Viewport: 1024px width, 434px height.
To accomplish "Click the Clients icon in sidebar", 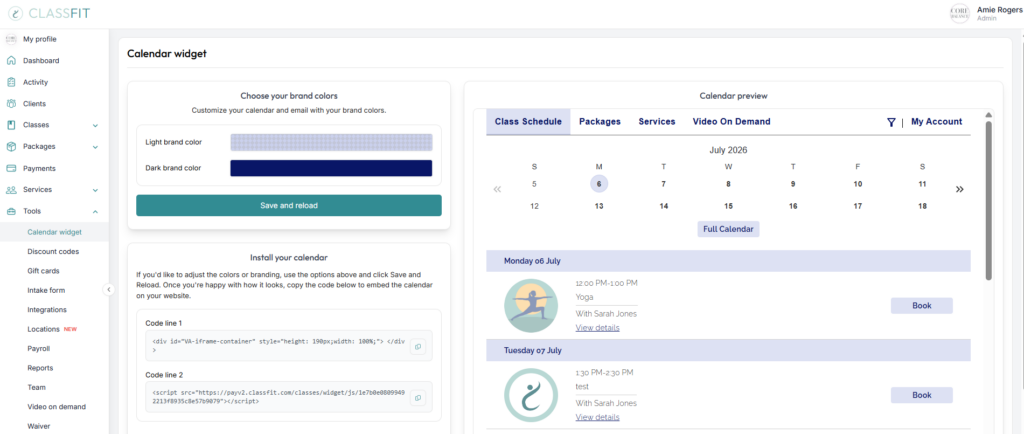I will pos(11,104).
